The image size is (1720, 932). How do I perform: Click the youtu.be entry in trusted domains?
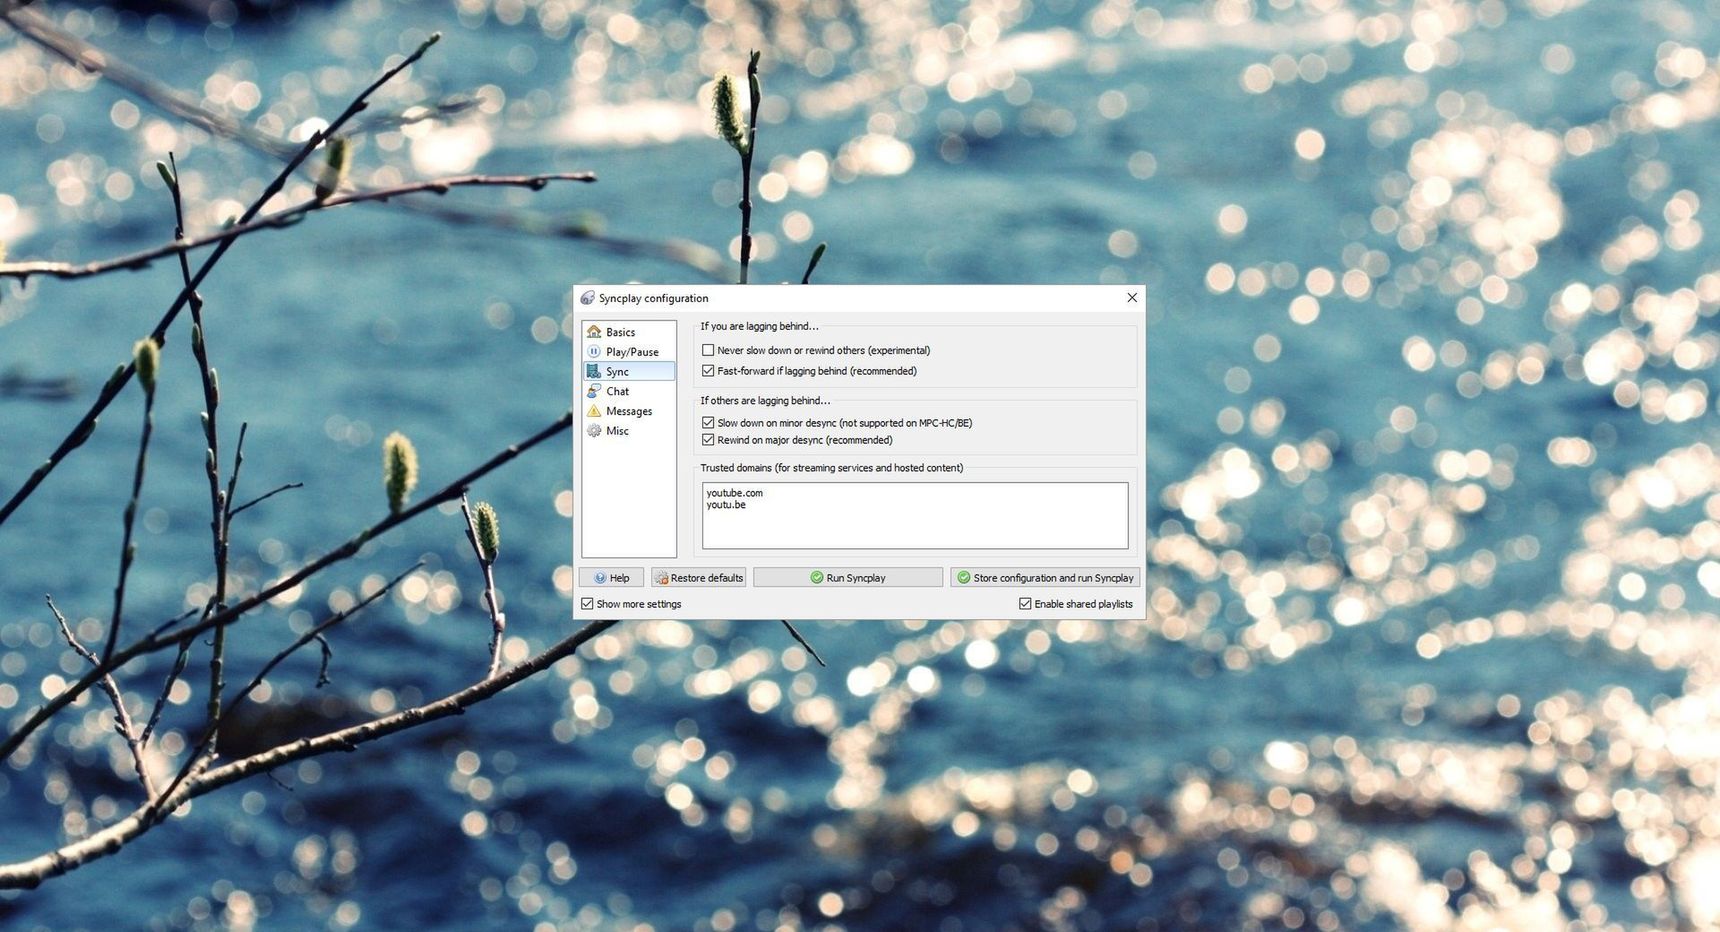click(x=726, y=505)
